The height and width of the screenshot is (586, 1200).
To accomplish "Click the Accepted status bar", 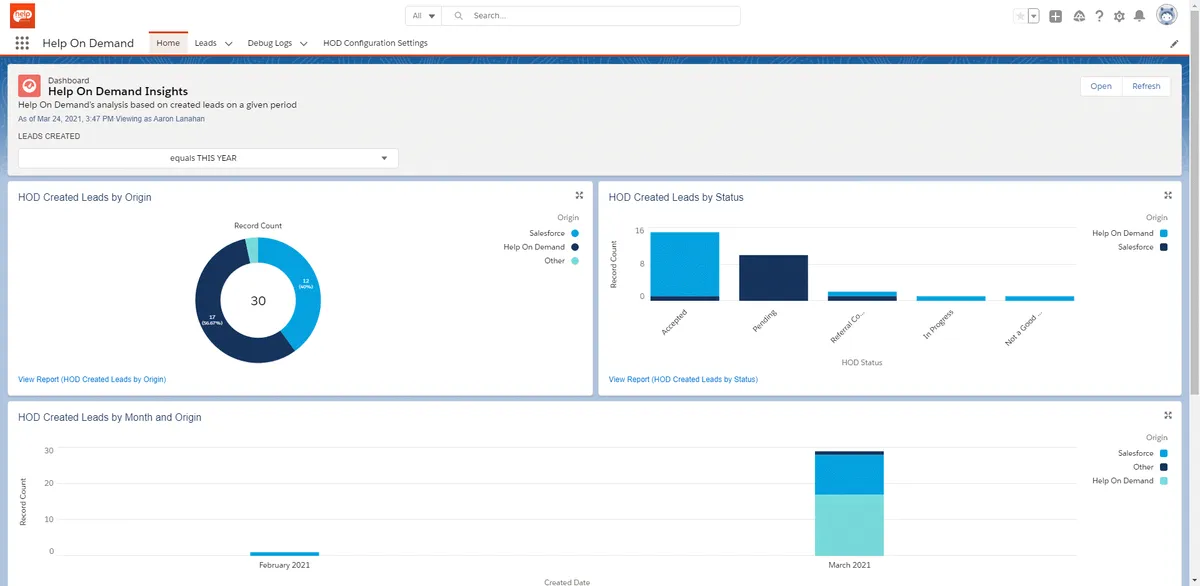I will tap(685, 264).
